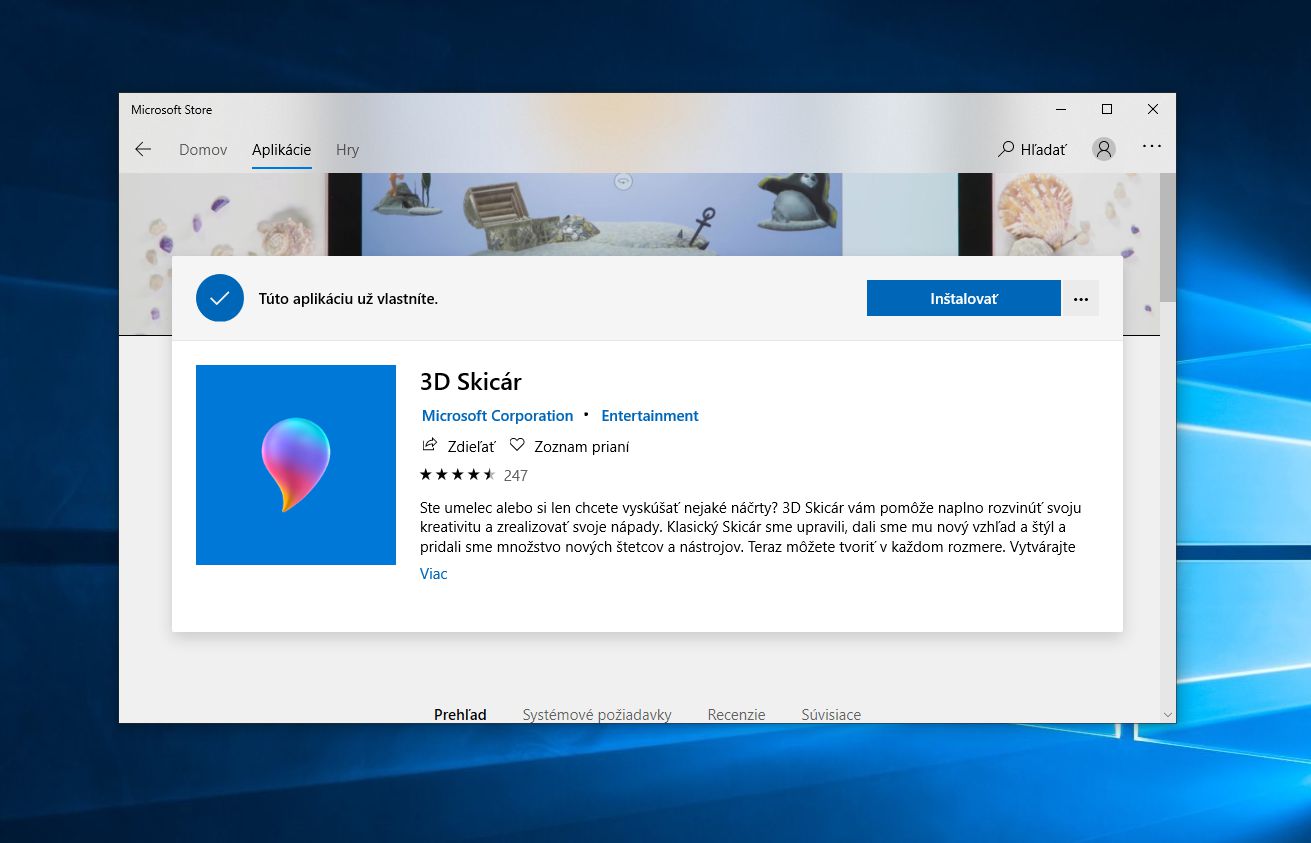Open more options beside Inštalovať button

(1081, 298)
